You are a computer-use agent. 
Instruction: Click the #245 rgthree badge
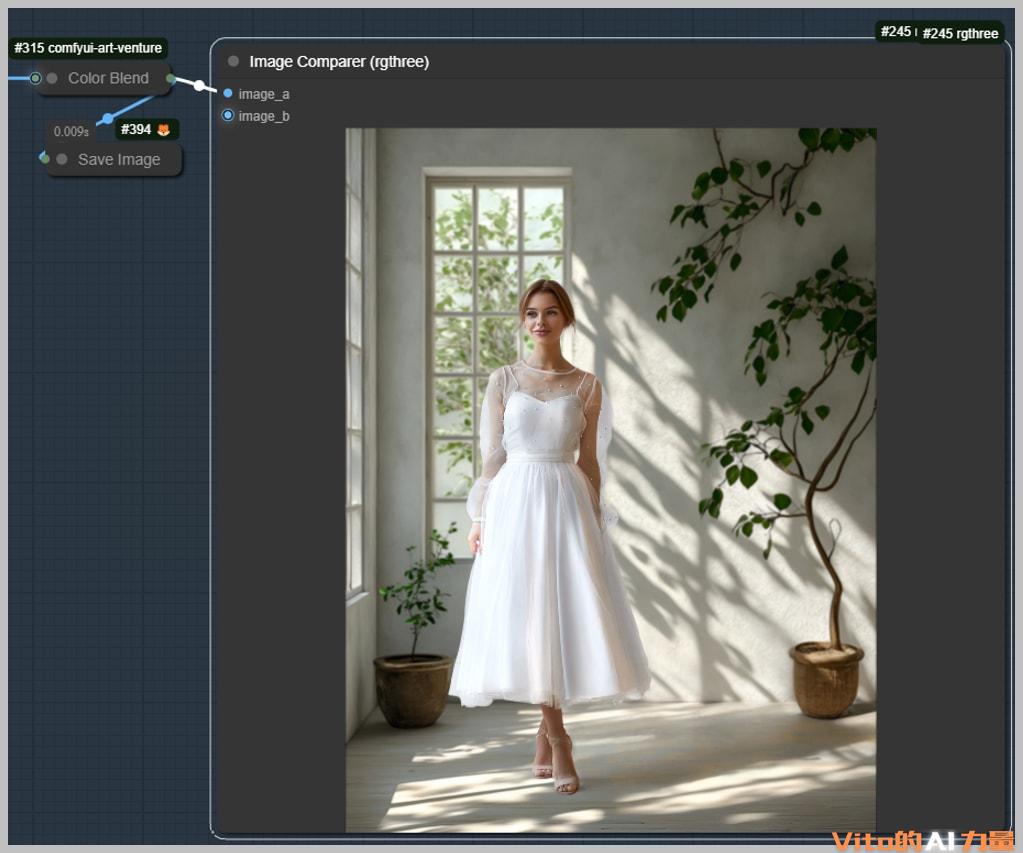[x=960, y=33]
